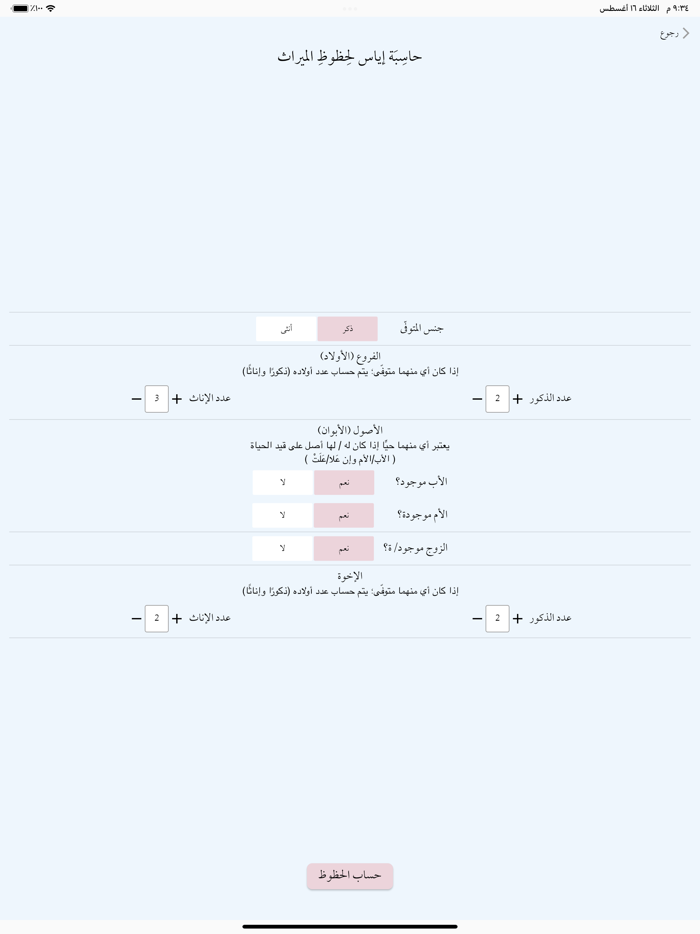
Task: Tap the decrement minus for عدد الإناث siblings
Action: (x=134, y=618)
